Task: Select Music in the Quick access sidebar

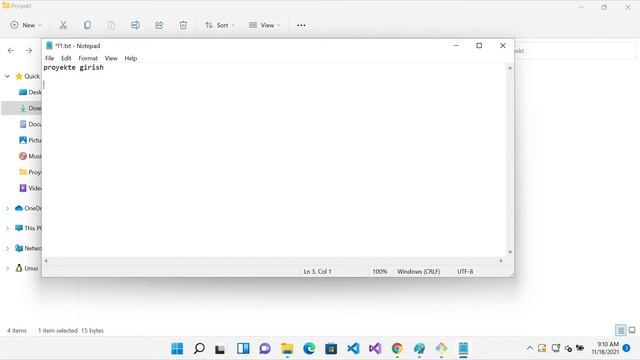Action: 30,156
